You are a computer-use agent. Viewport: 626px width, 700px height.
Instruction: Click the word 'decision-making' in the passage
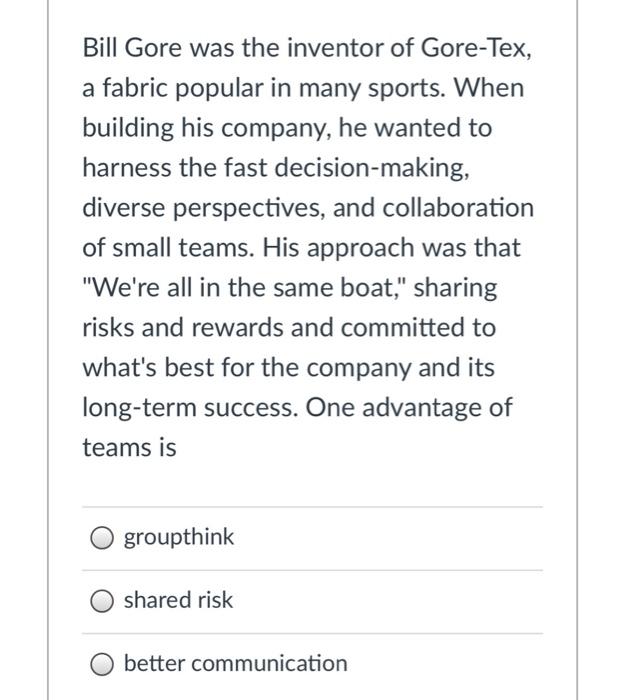370,169
